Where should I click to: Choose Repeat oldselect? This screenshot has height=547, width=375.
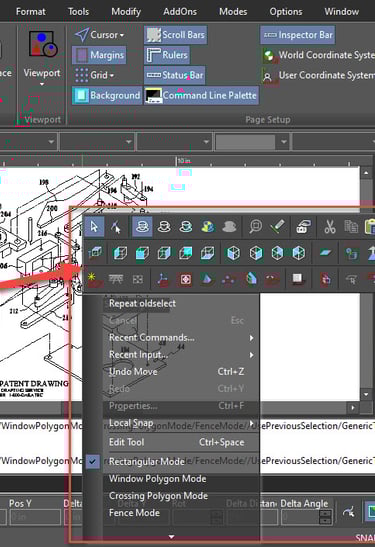point(142,304)
